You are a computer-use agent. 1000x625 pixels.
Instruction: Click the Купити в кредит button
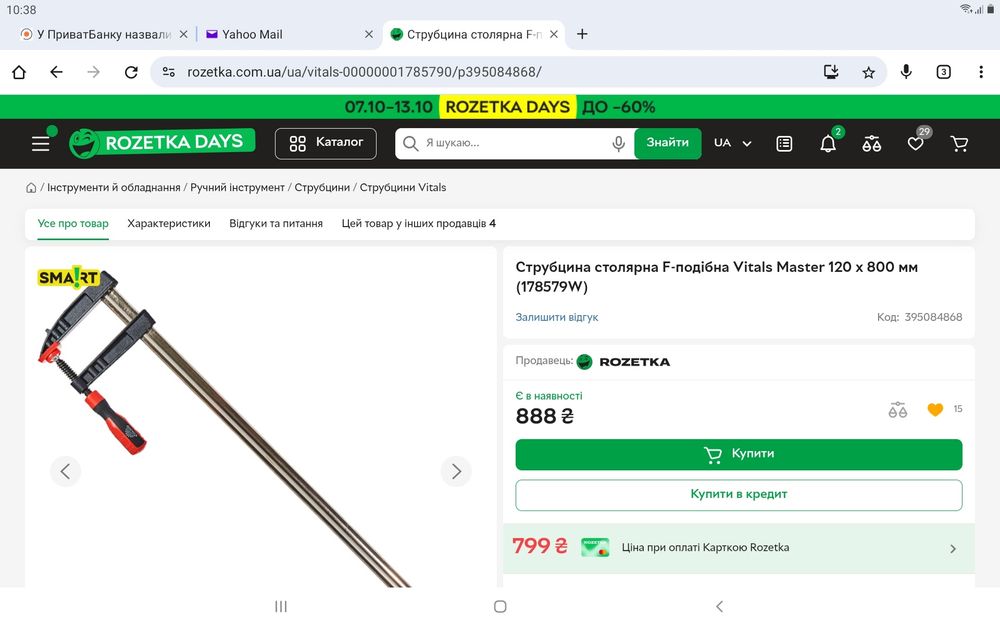[739, 494]
